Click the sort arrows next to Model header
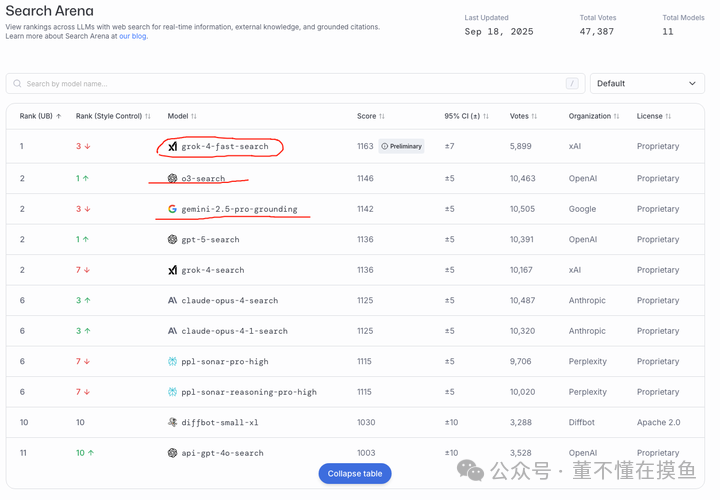Image resolution: width=720 pixels, height=500 pixels. pos(194,116)
